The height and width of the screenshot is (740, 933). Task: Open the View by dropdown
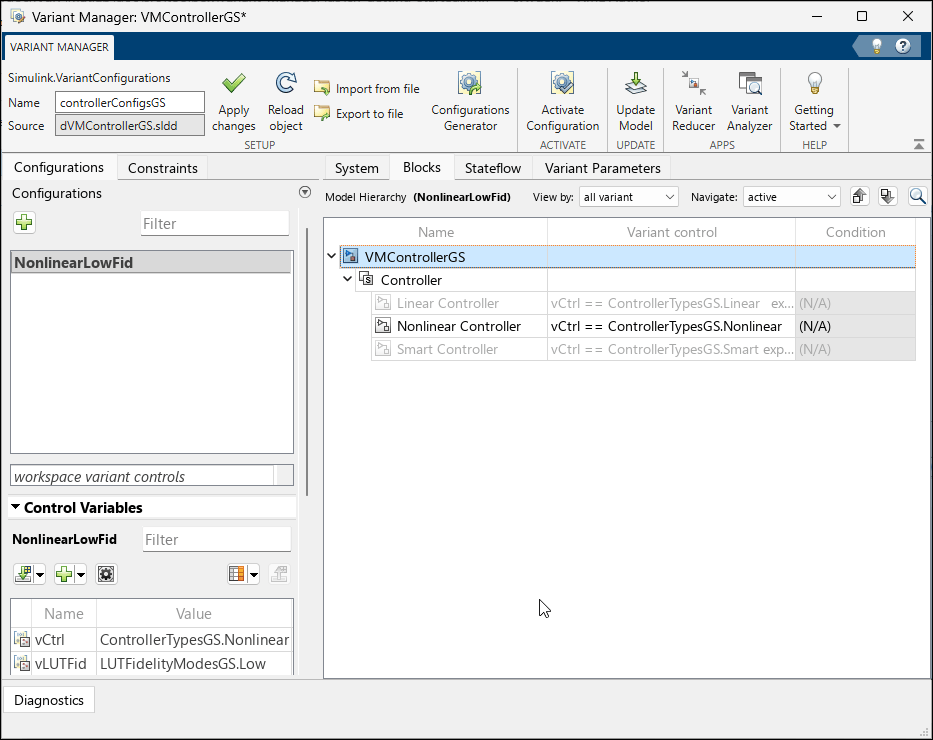pyautogui.click(x=628, y=197)
